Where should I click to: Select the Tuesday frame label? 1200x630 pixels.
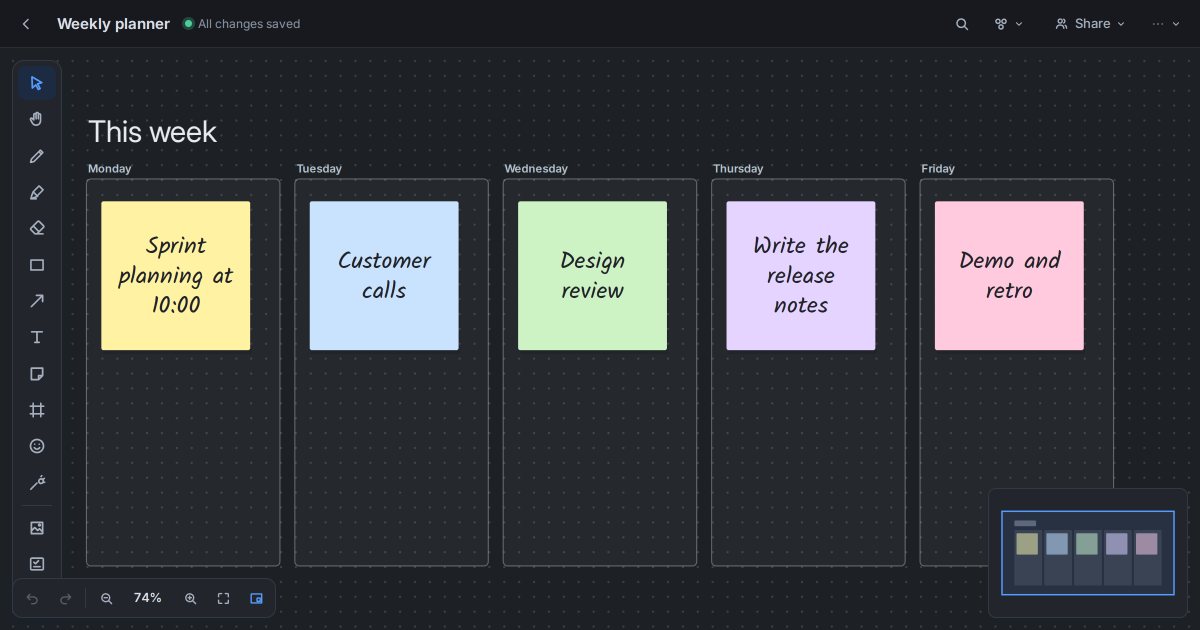coord(319,169)
